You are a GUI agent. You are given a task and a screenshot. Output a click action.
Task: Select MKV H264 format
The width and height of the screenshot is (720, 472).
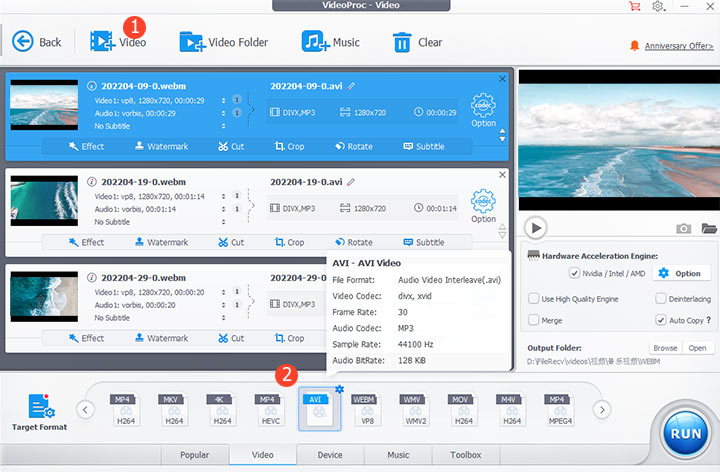[x=174, y=410]
